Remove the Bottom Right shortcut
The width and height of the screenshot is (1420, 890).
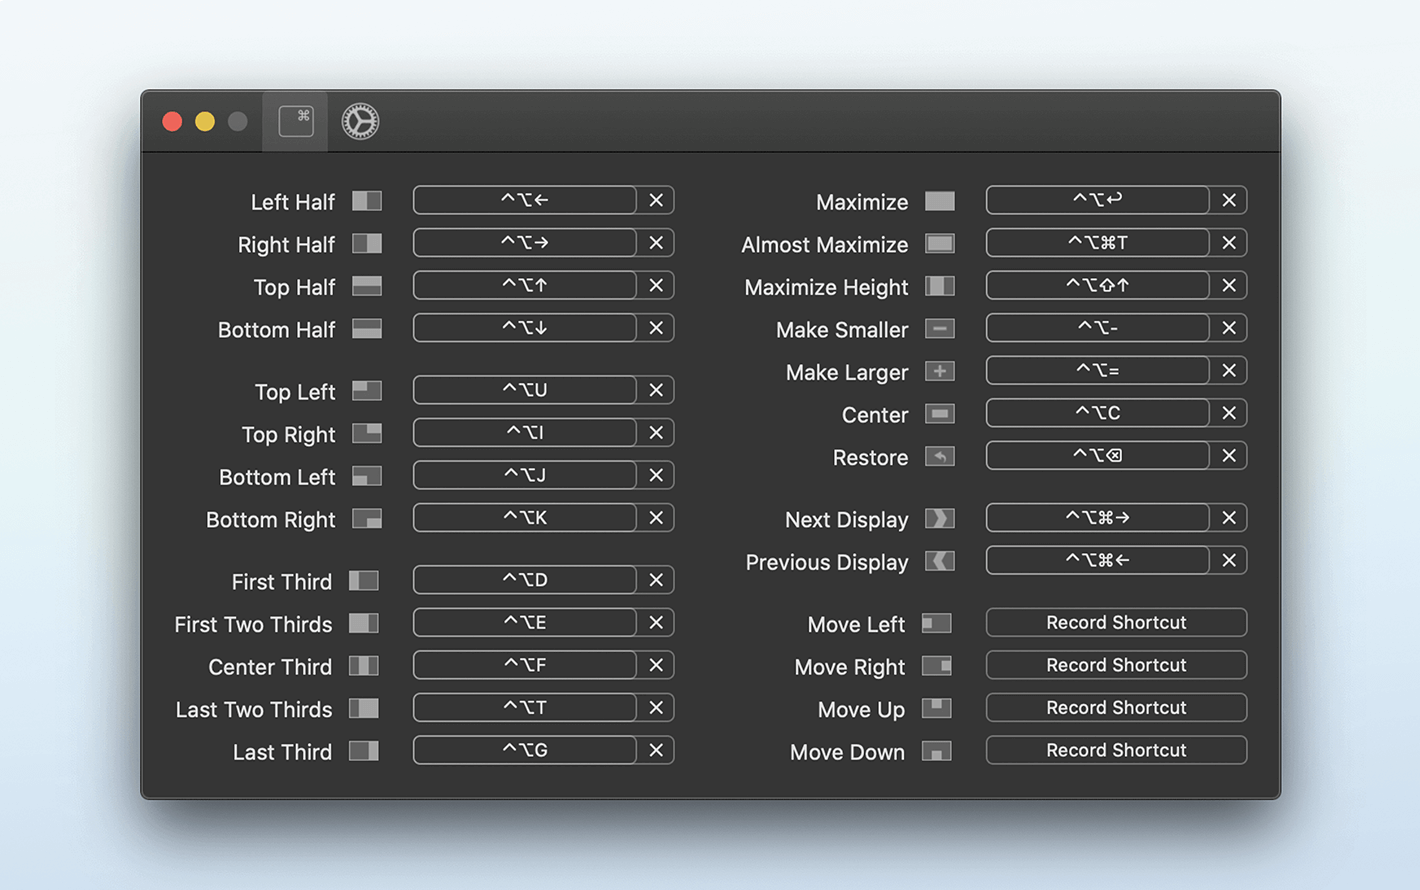click(656, 518)
